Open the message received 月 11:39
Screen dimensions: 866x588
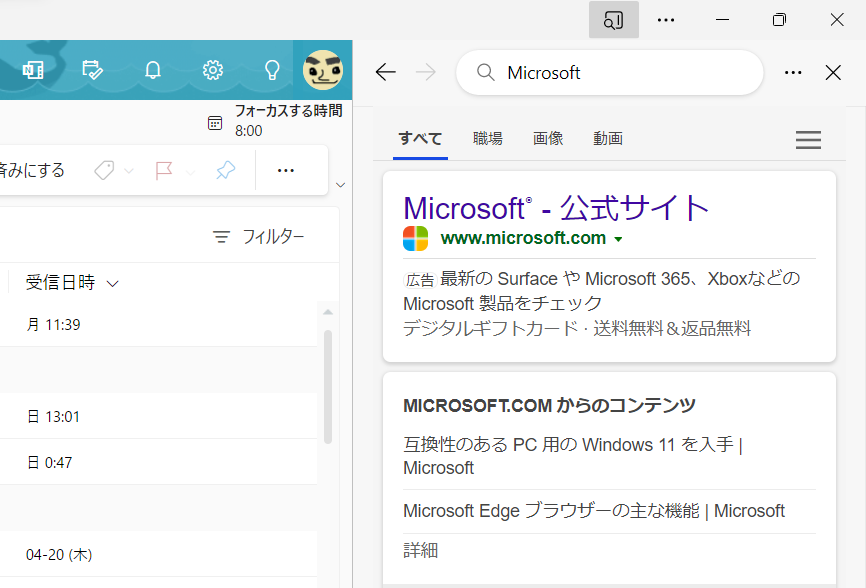point(159,324)
